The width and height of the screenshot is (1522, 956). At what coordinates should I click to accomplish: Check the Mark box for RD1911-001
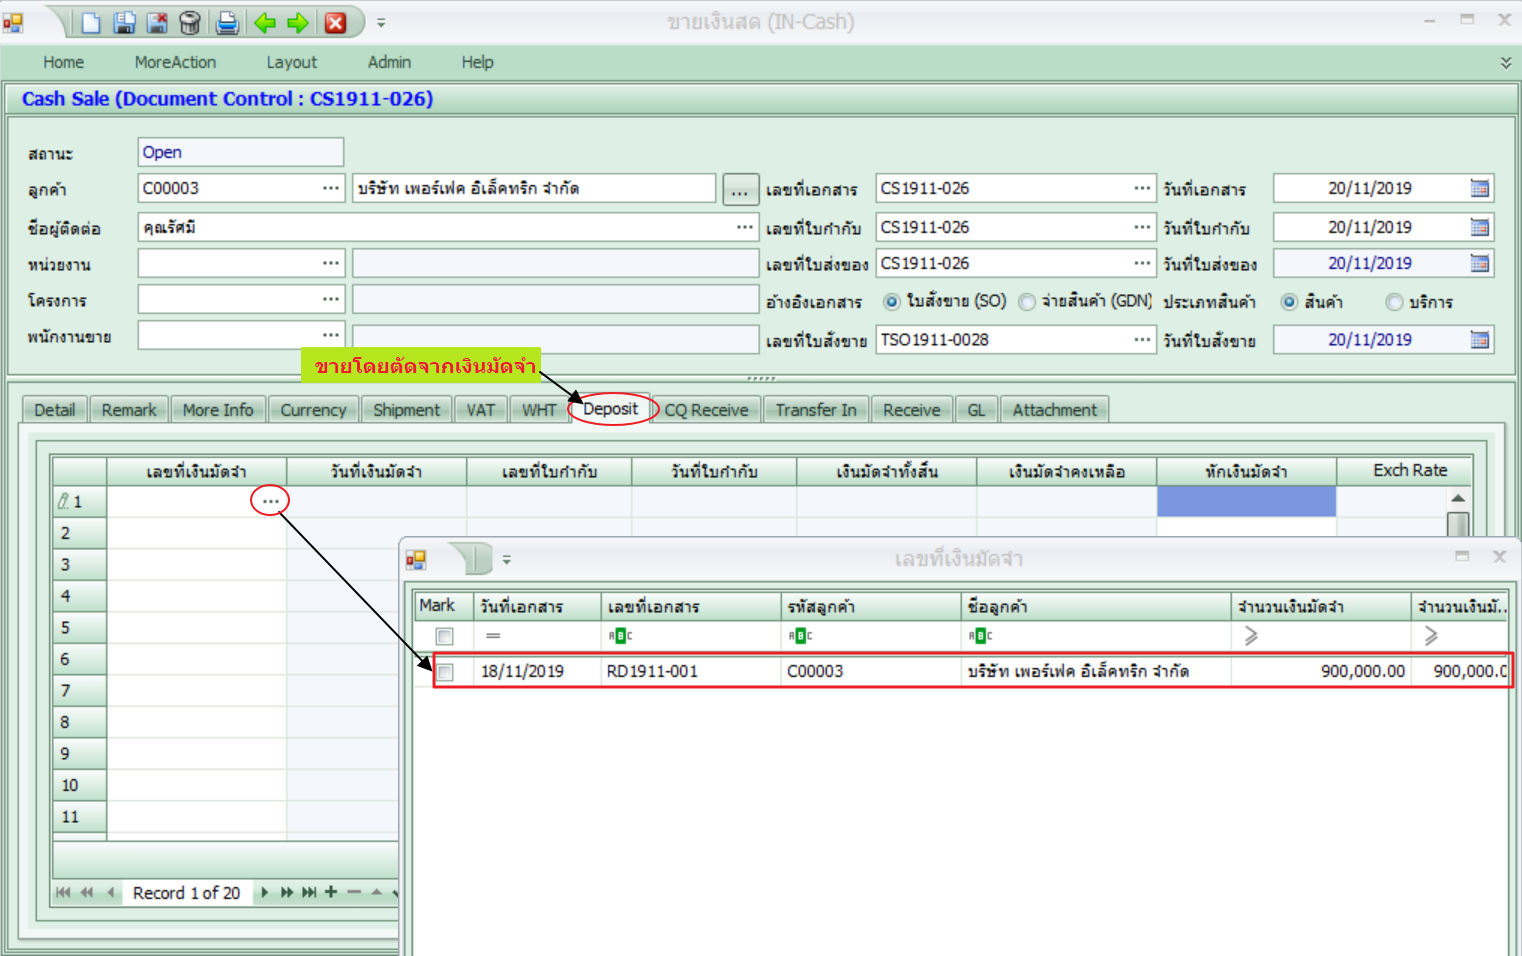point(445,672)
